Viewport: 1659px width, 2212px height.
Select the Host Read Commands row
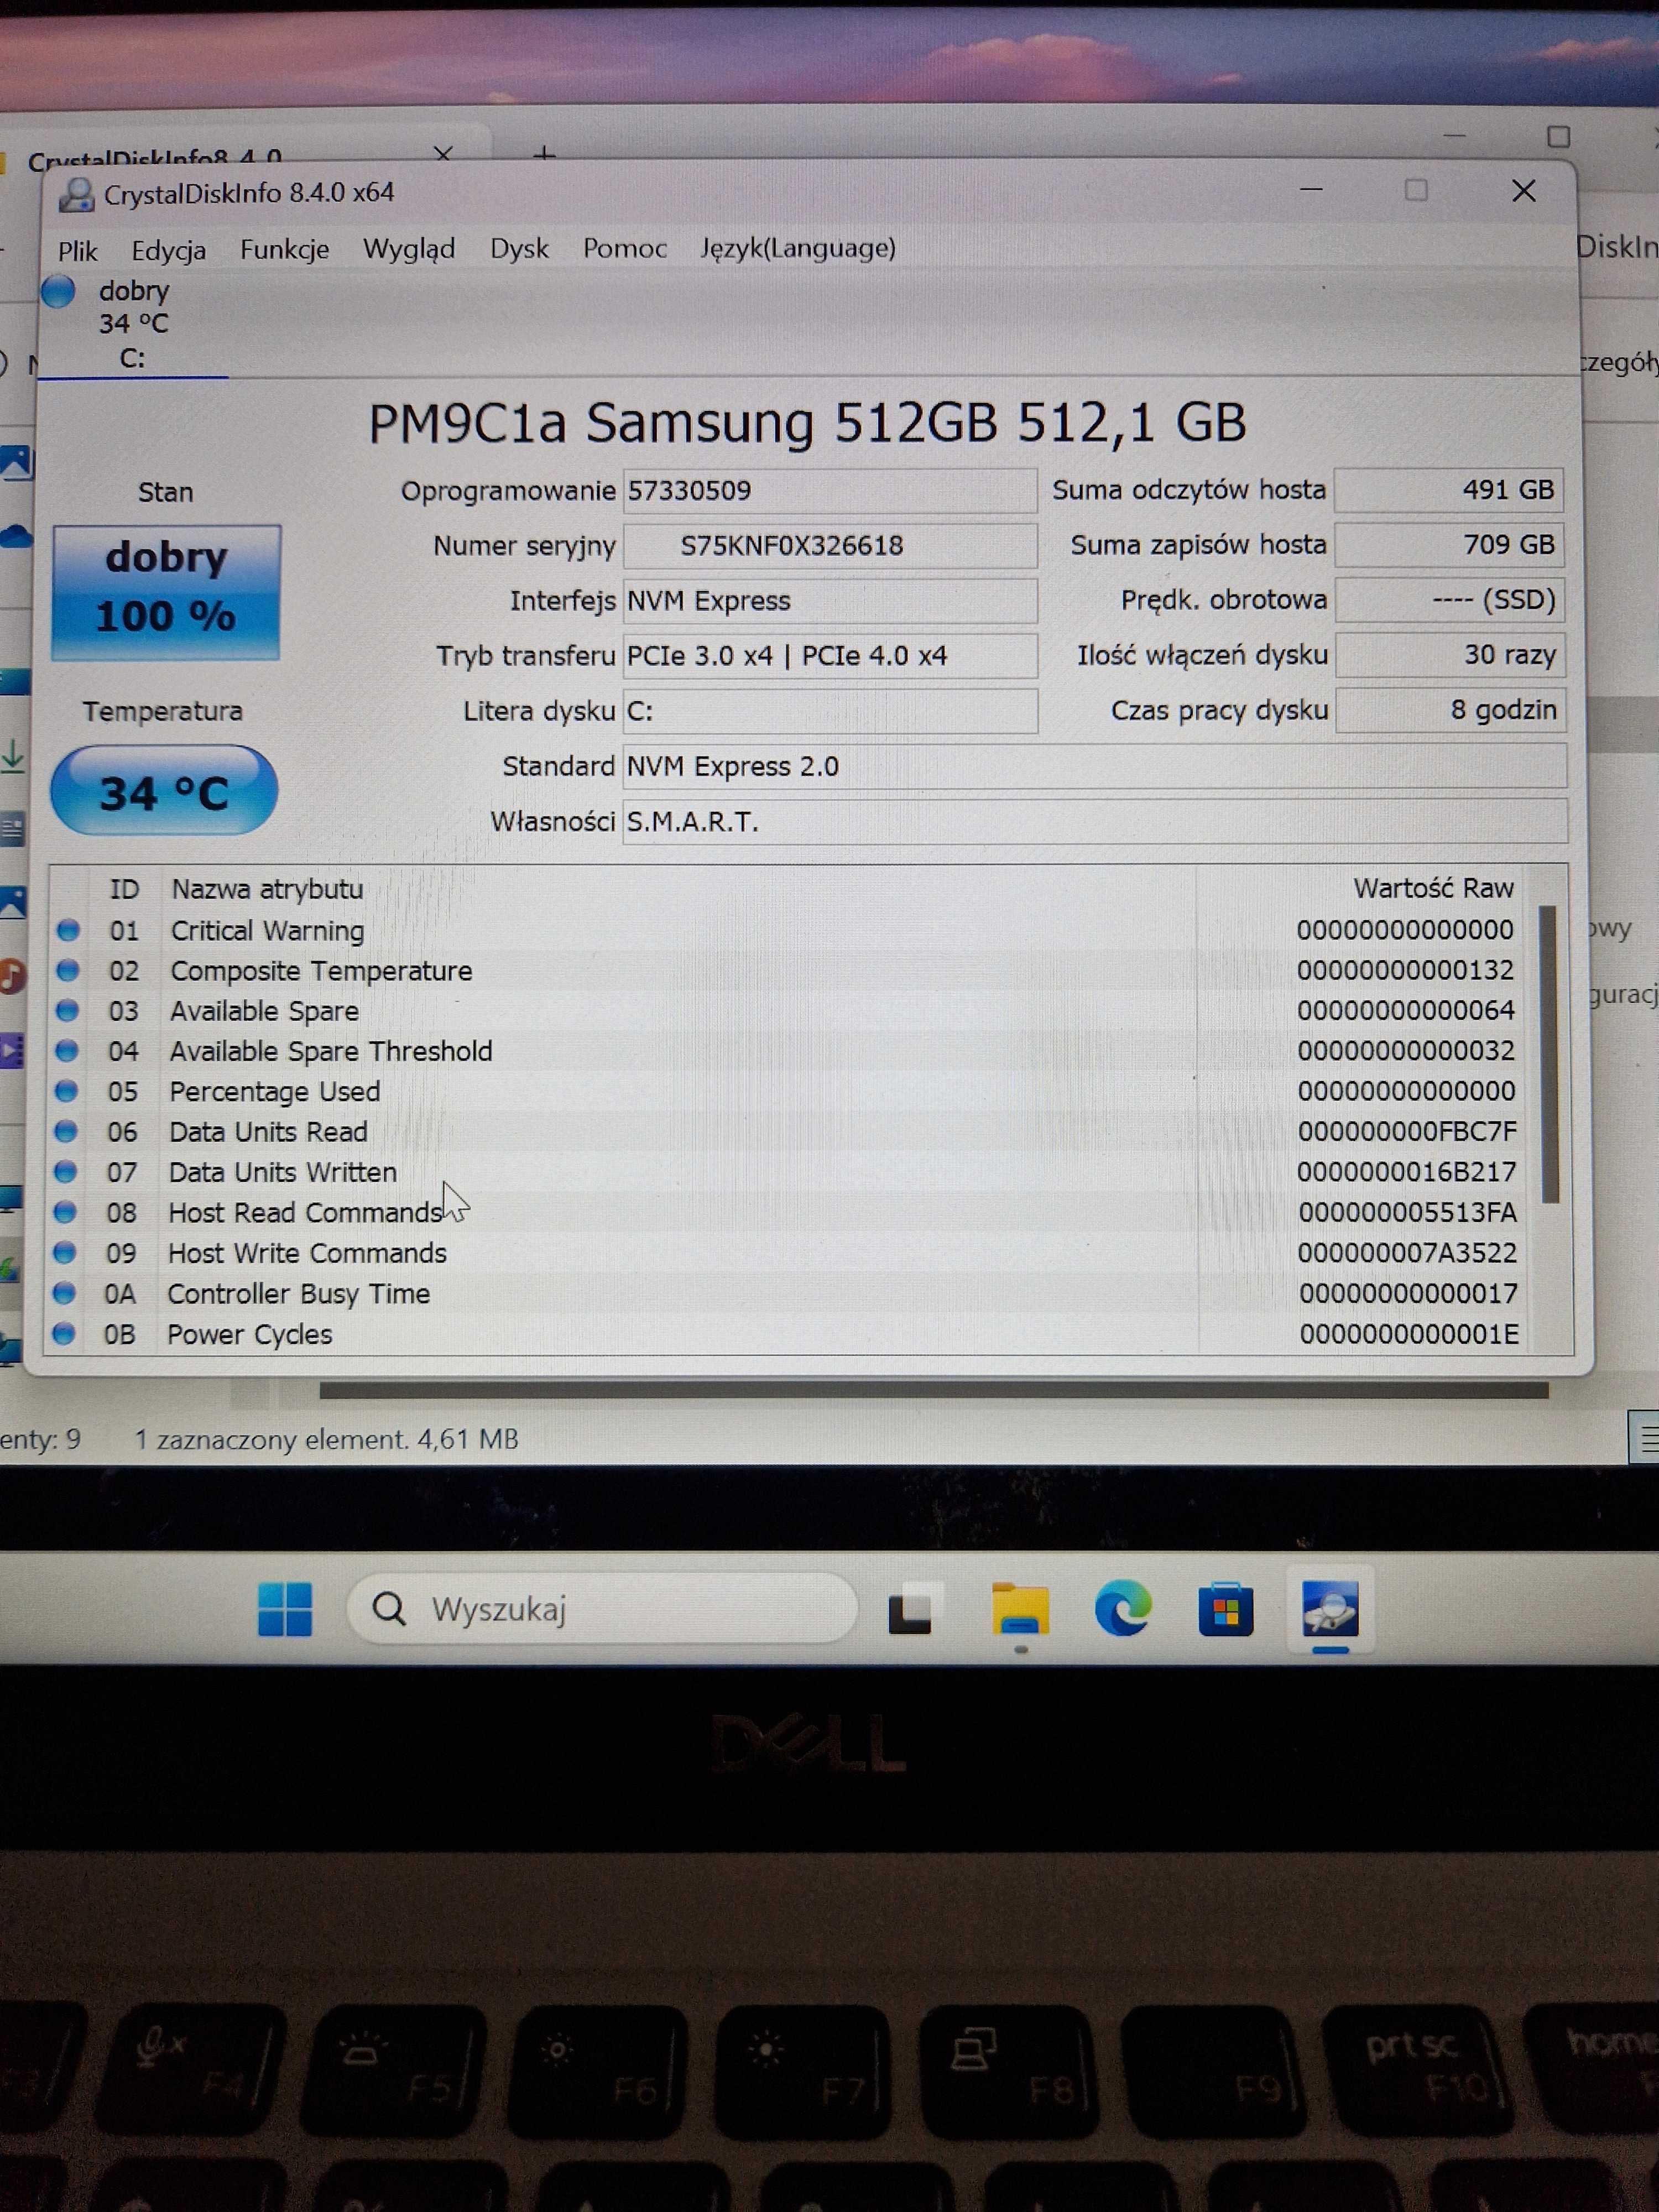click(x=790, y=1213)
